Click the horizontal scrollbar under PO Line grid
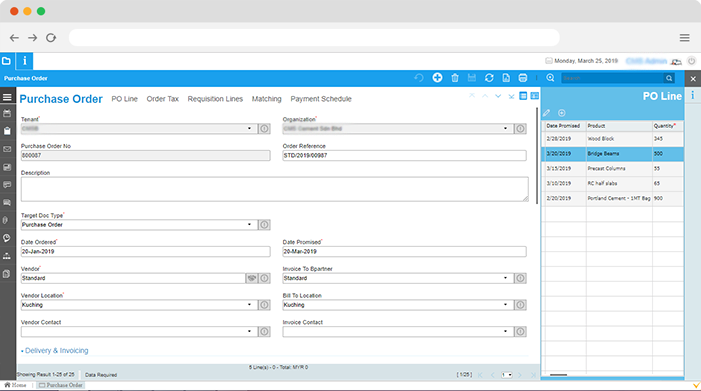 [558, 375]
